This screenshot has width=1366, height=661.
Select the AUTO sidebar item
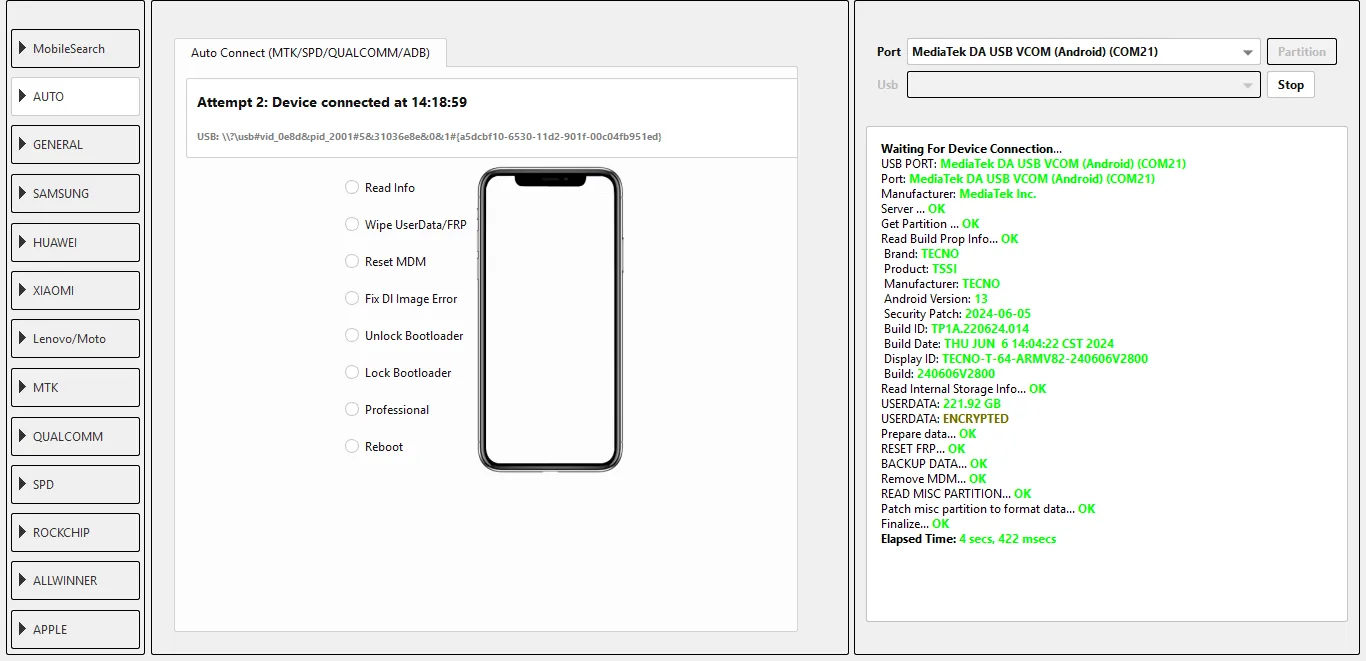(x=75, y=97)
